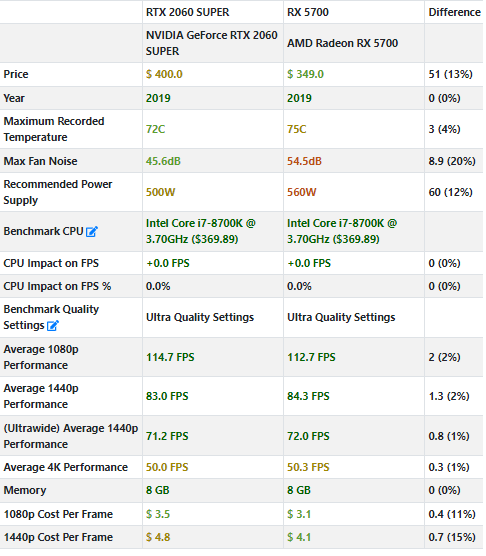Click the RTX 2060 SUPER column header
The height and width of the screenshot is (556, 486).
pos(189,12)
